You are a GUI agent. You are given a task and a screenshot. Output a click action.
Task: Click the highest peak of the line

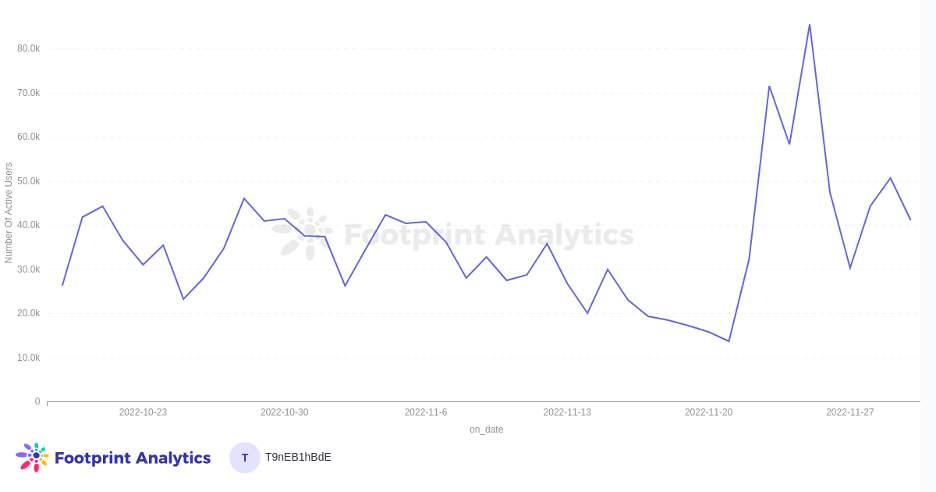[809, 26]
